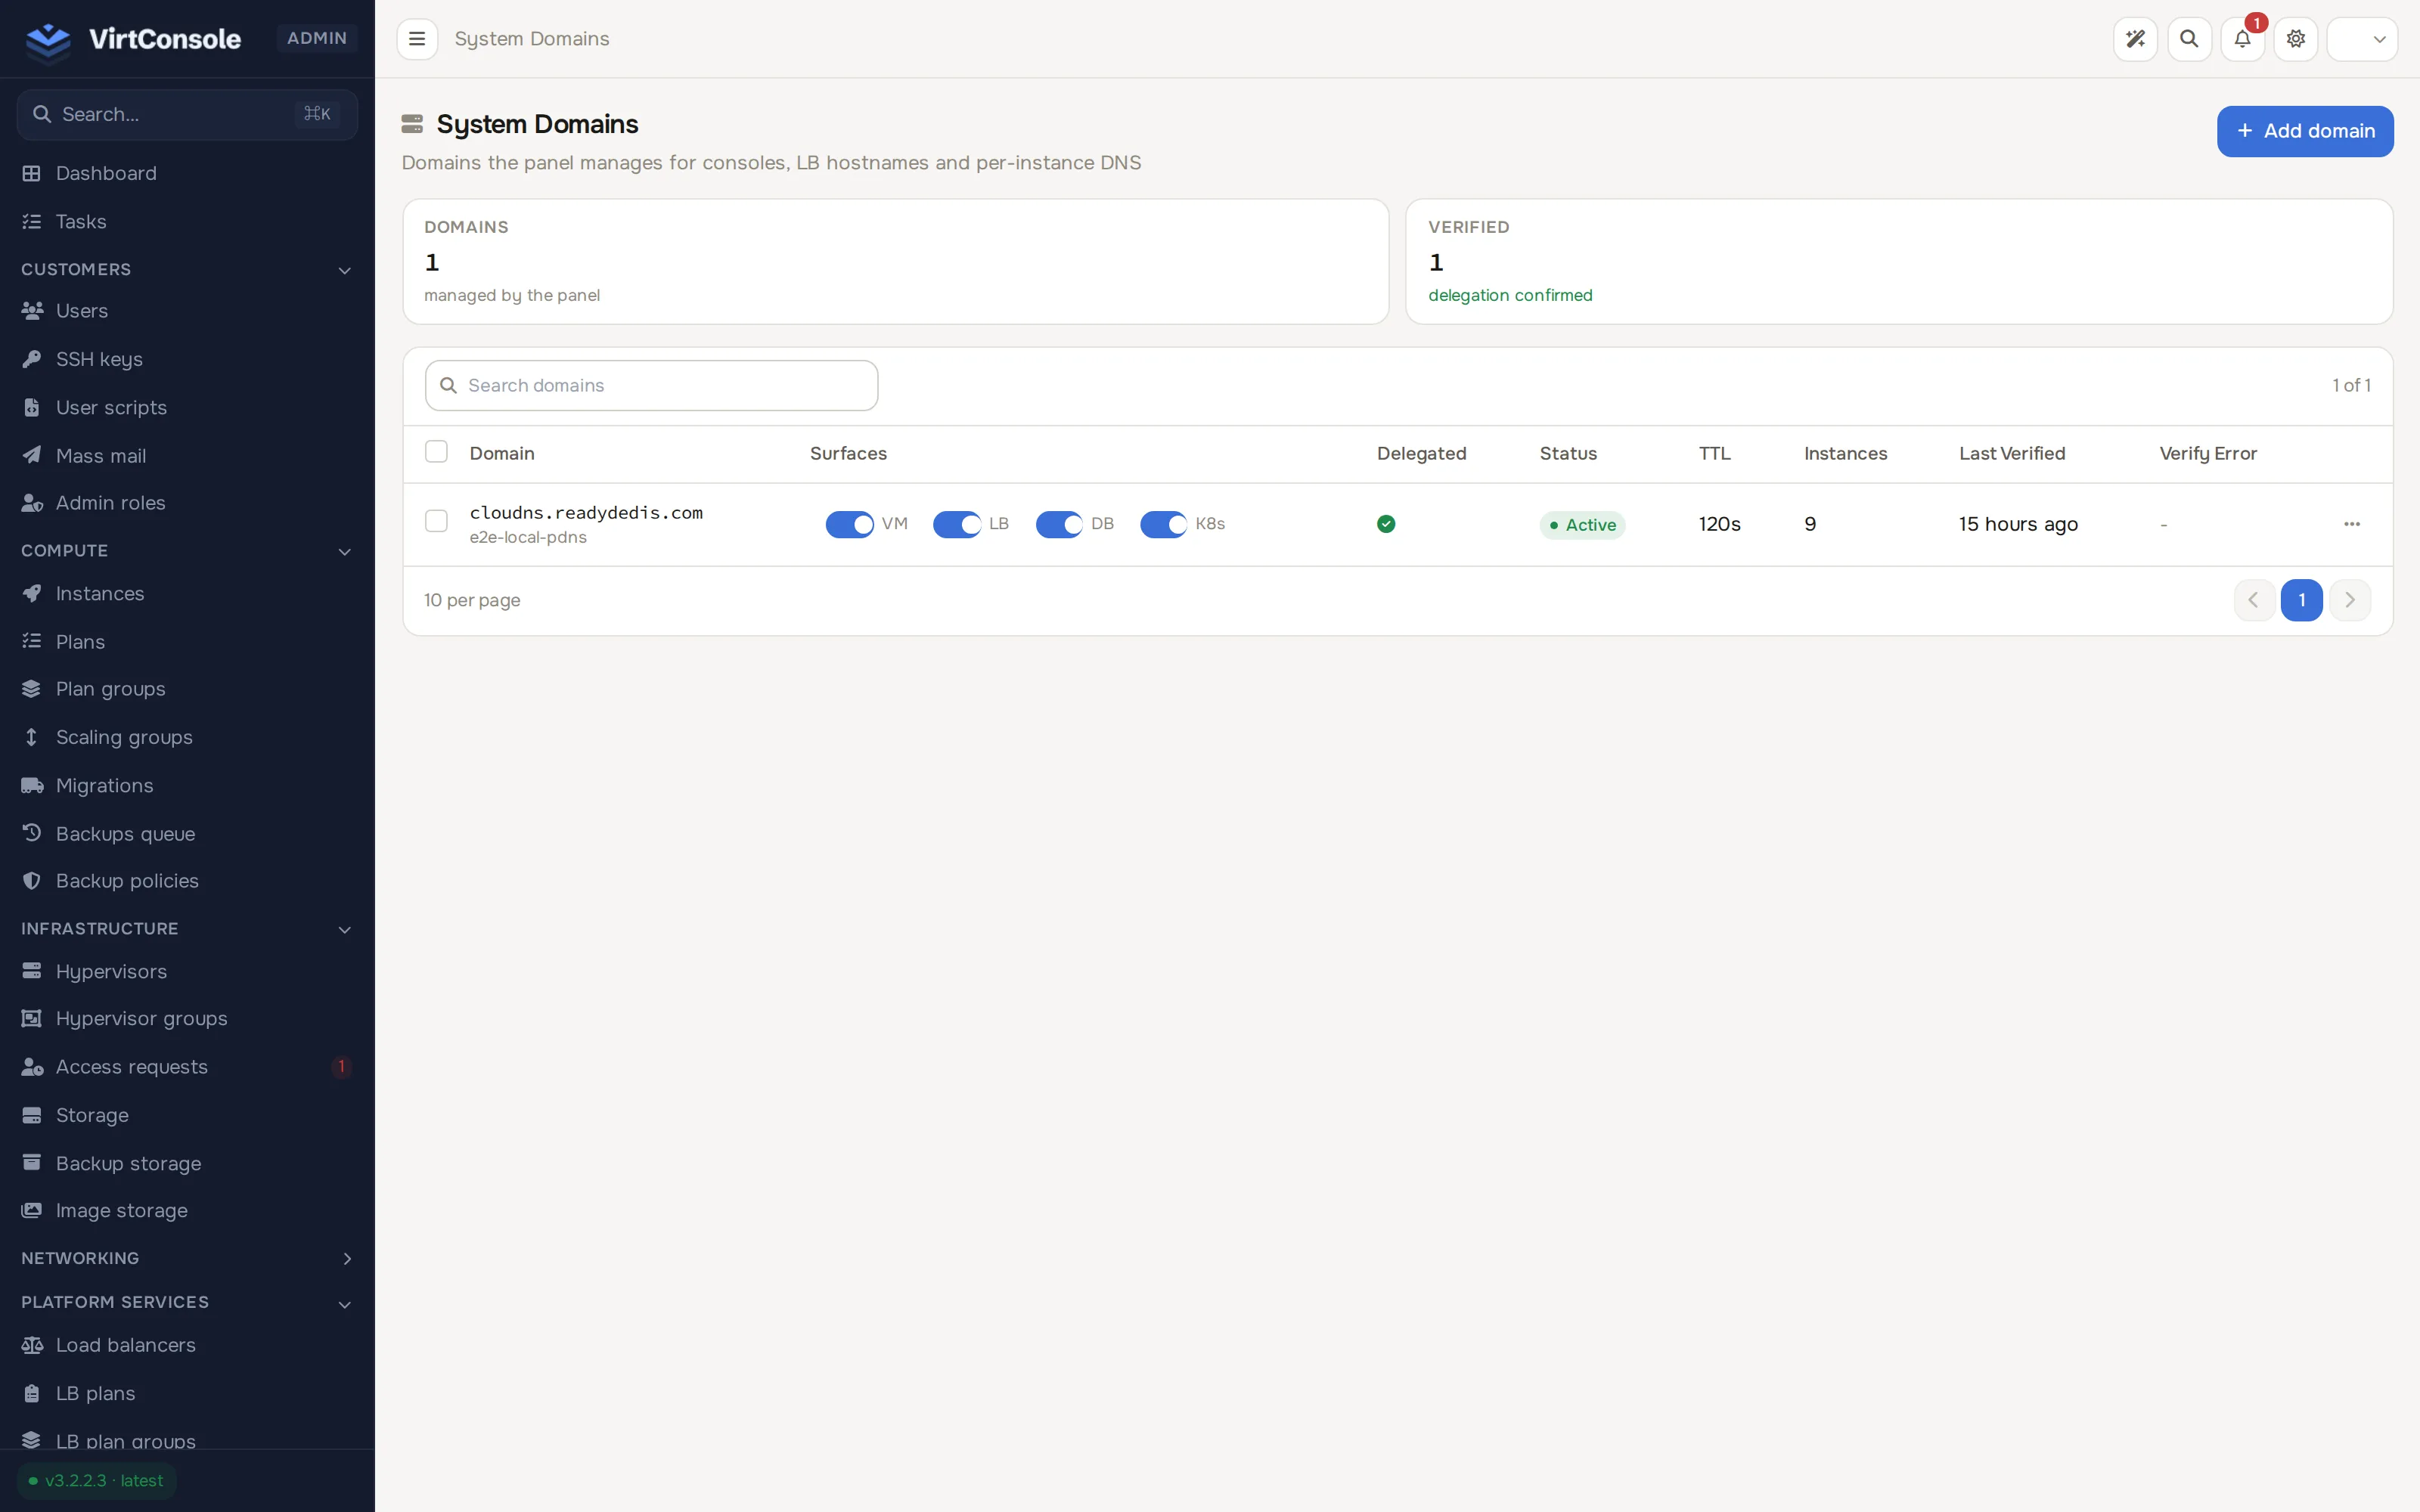Open the search icon in top bar
2420x1512 pixels.
point(2189,39)
